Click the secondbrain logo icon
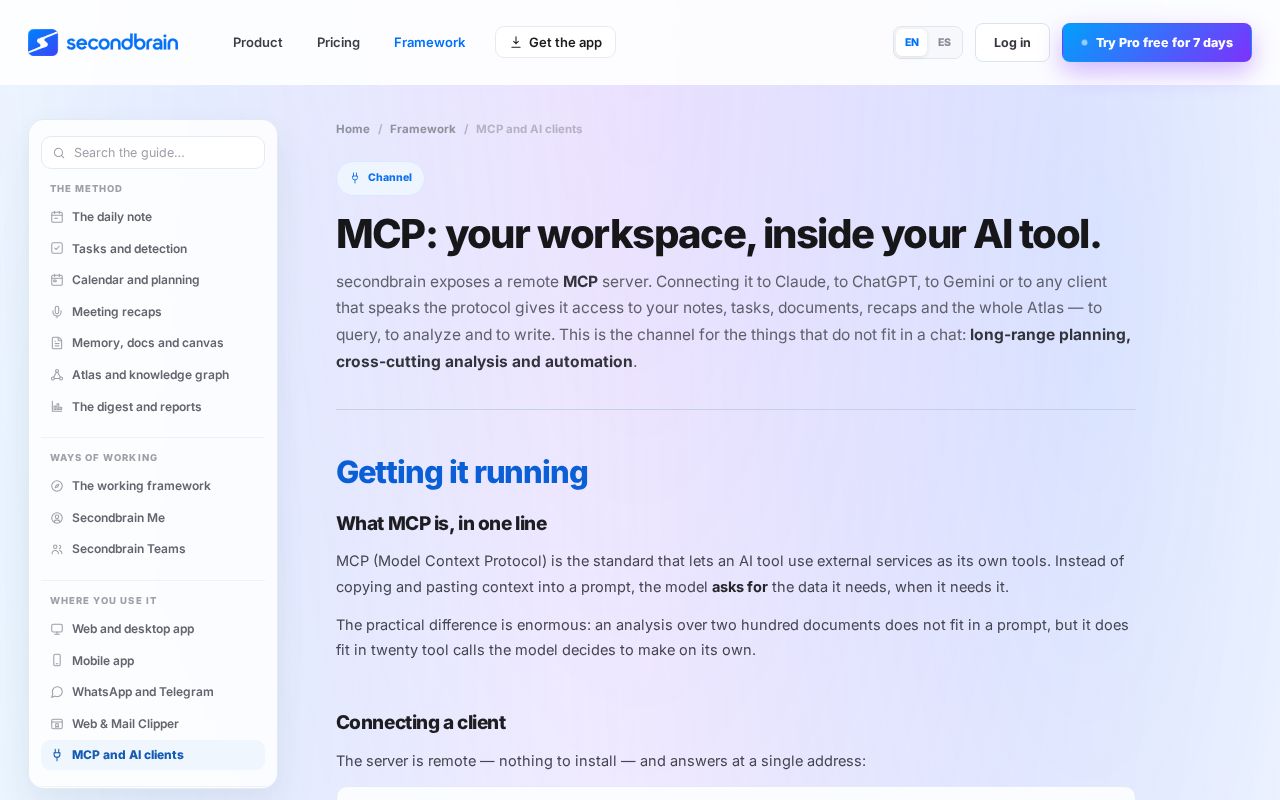 point(43,42)
